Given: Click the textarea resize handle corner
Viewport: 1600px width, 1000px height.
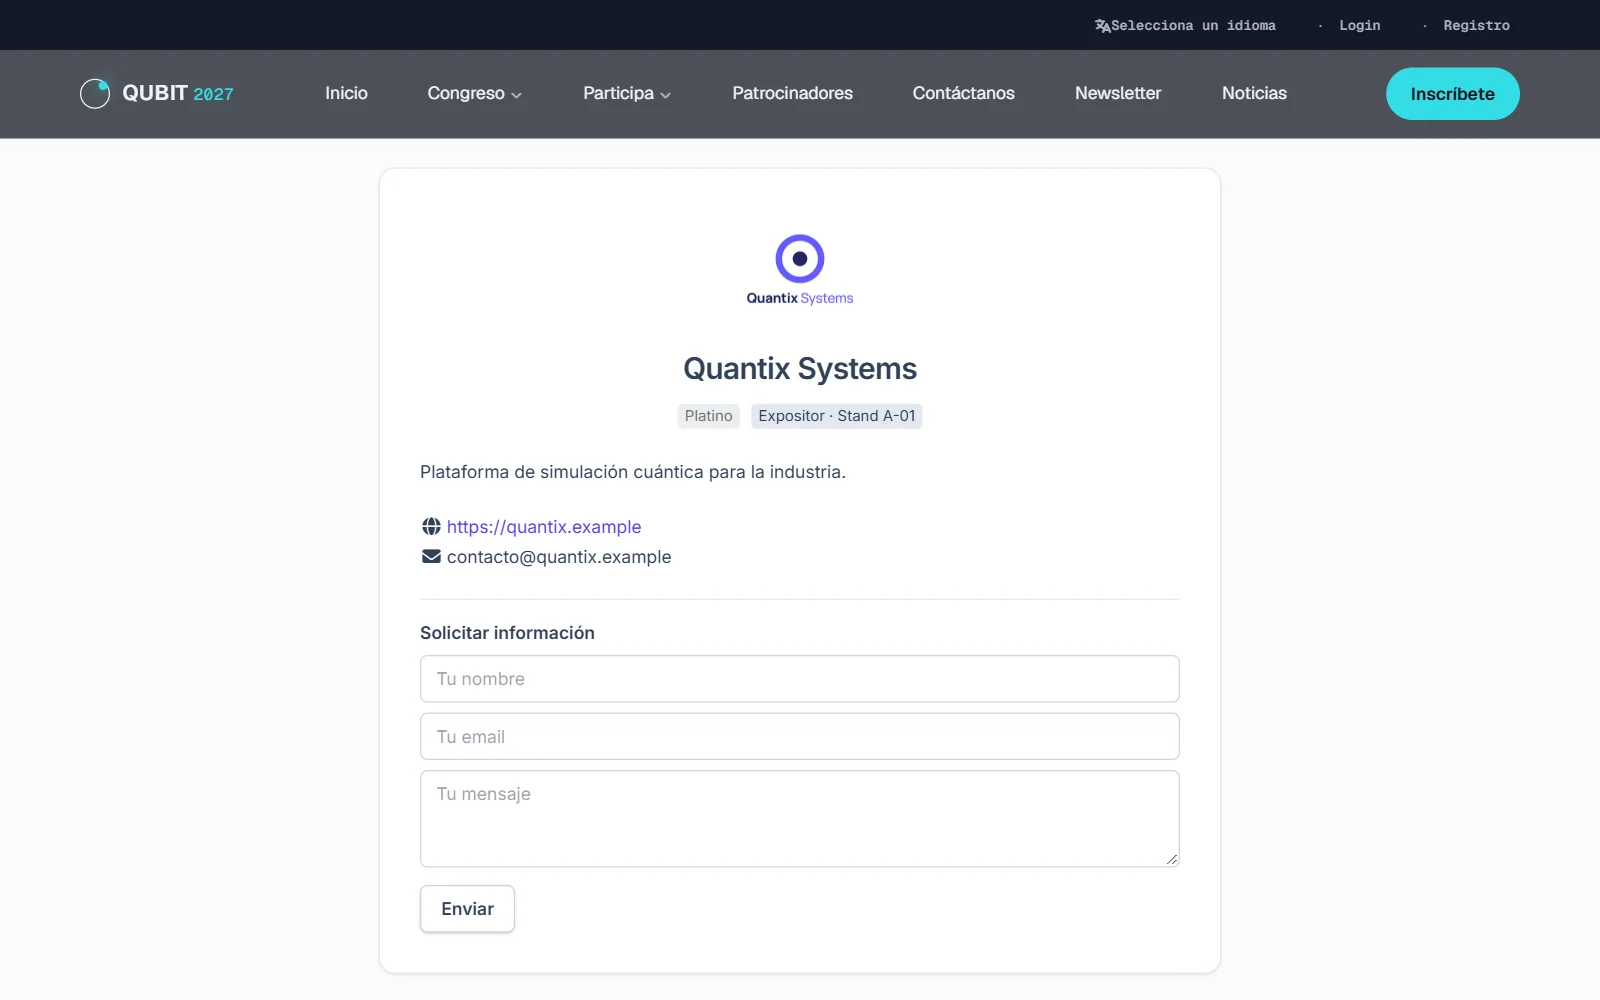Looking at the screenshot, I should (x=1172, y=859).
